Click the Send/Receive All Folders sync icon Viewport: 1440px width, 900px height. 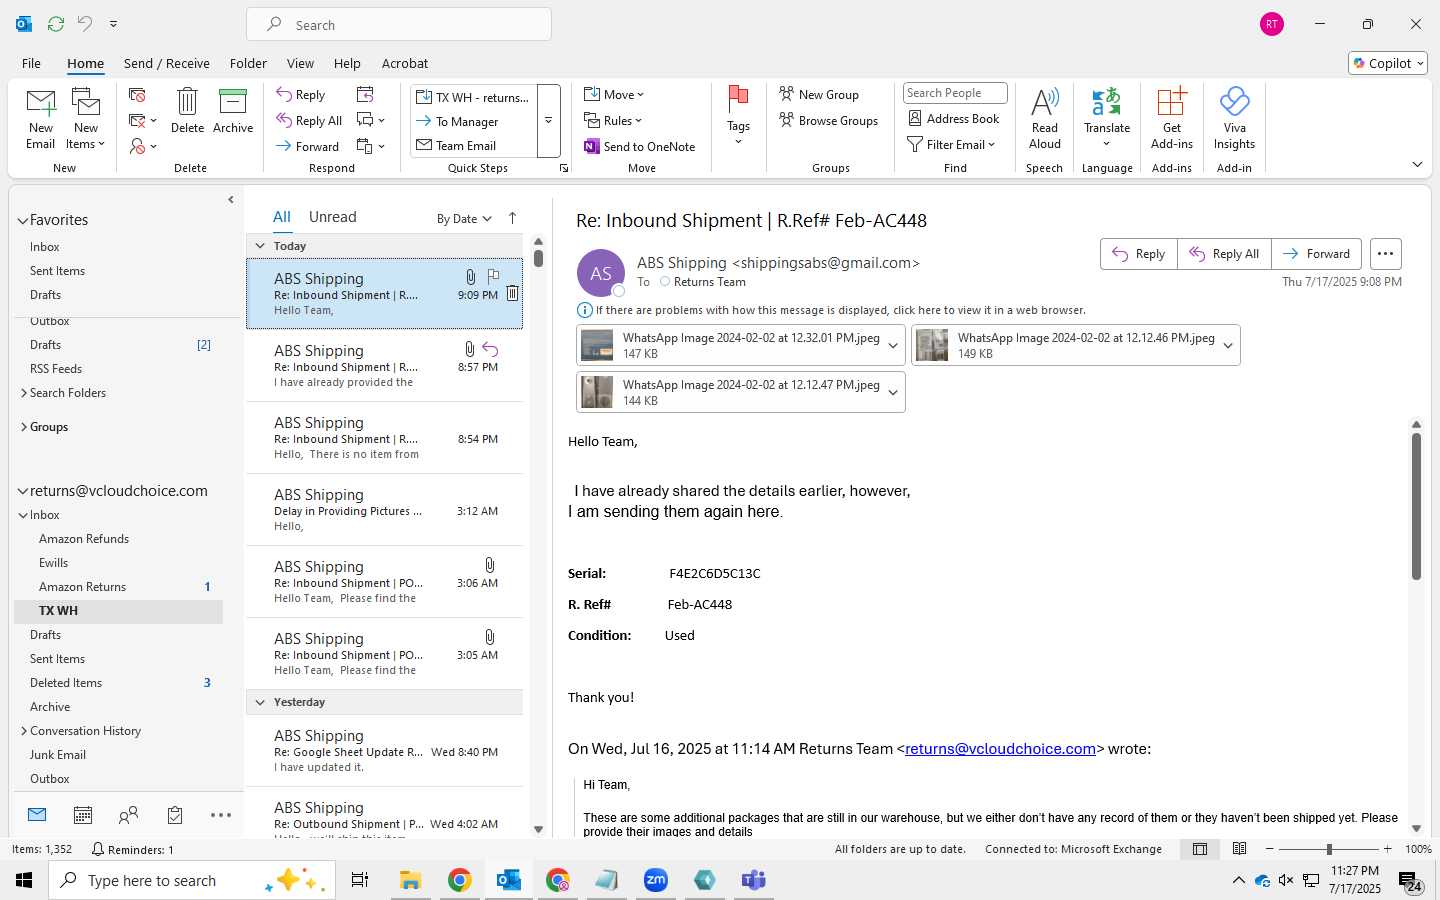click(56, 23)
